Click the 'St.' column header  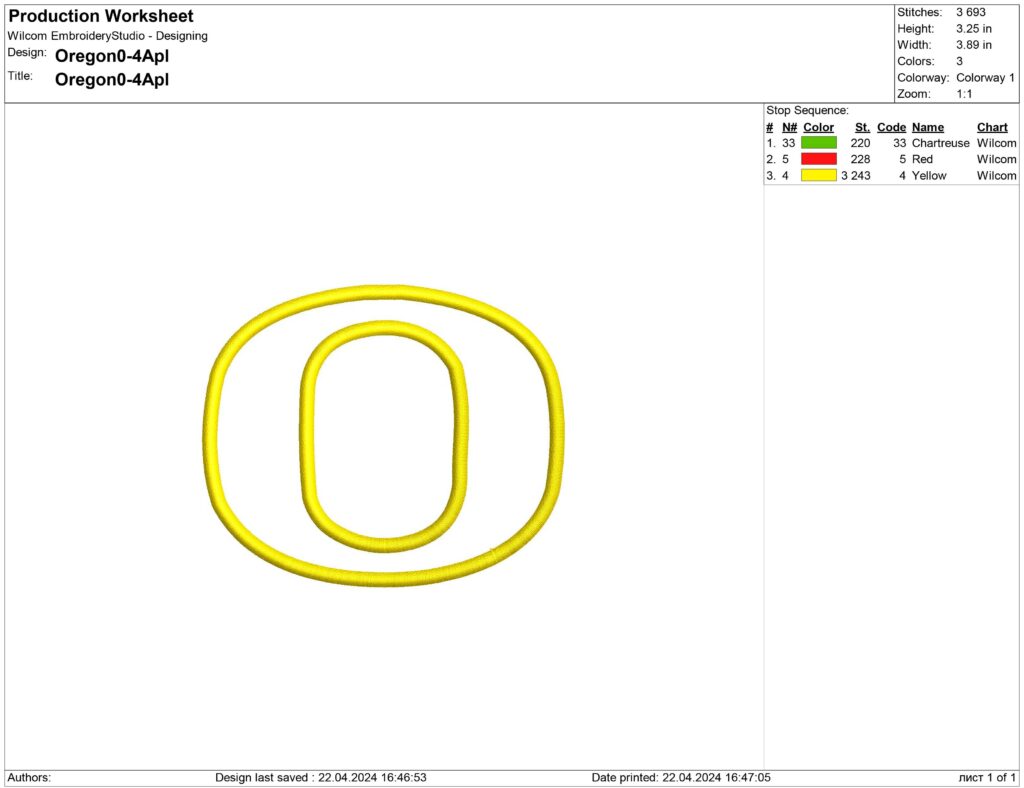[862, 127]
